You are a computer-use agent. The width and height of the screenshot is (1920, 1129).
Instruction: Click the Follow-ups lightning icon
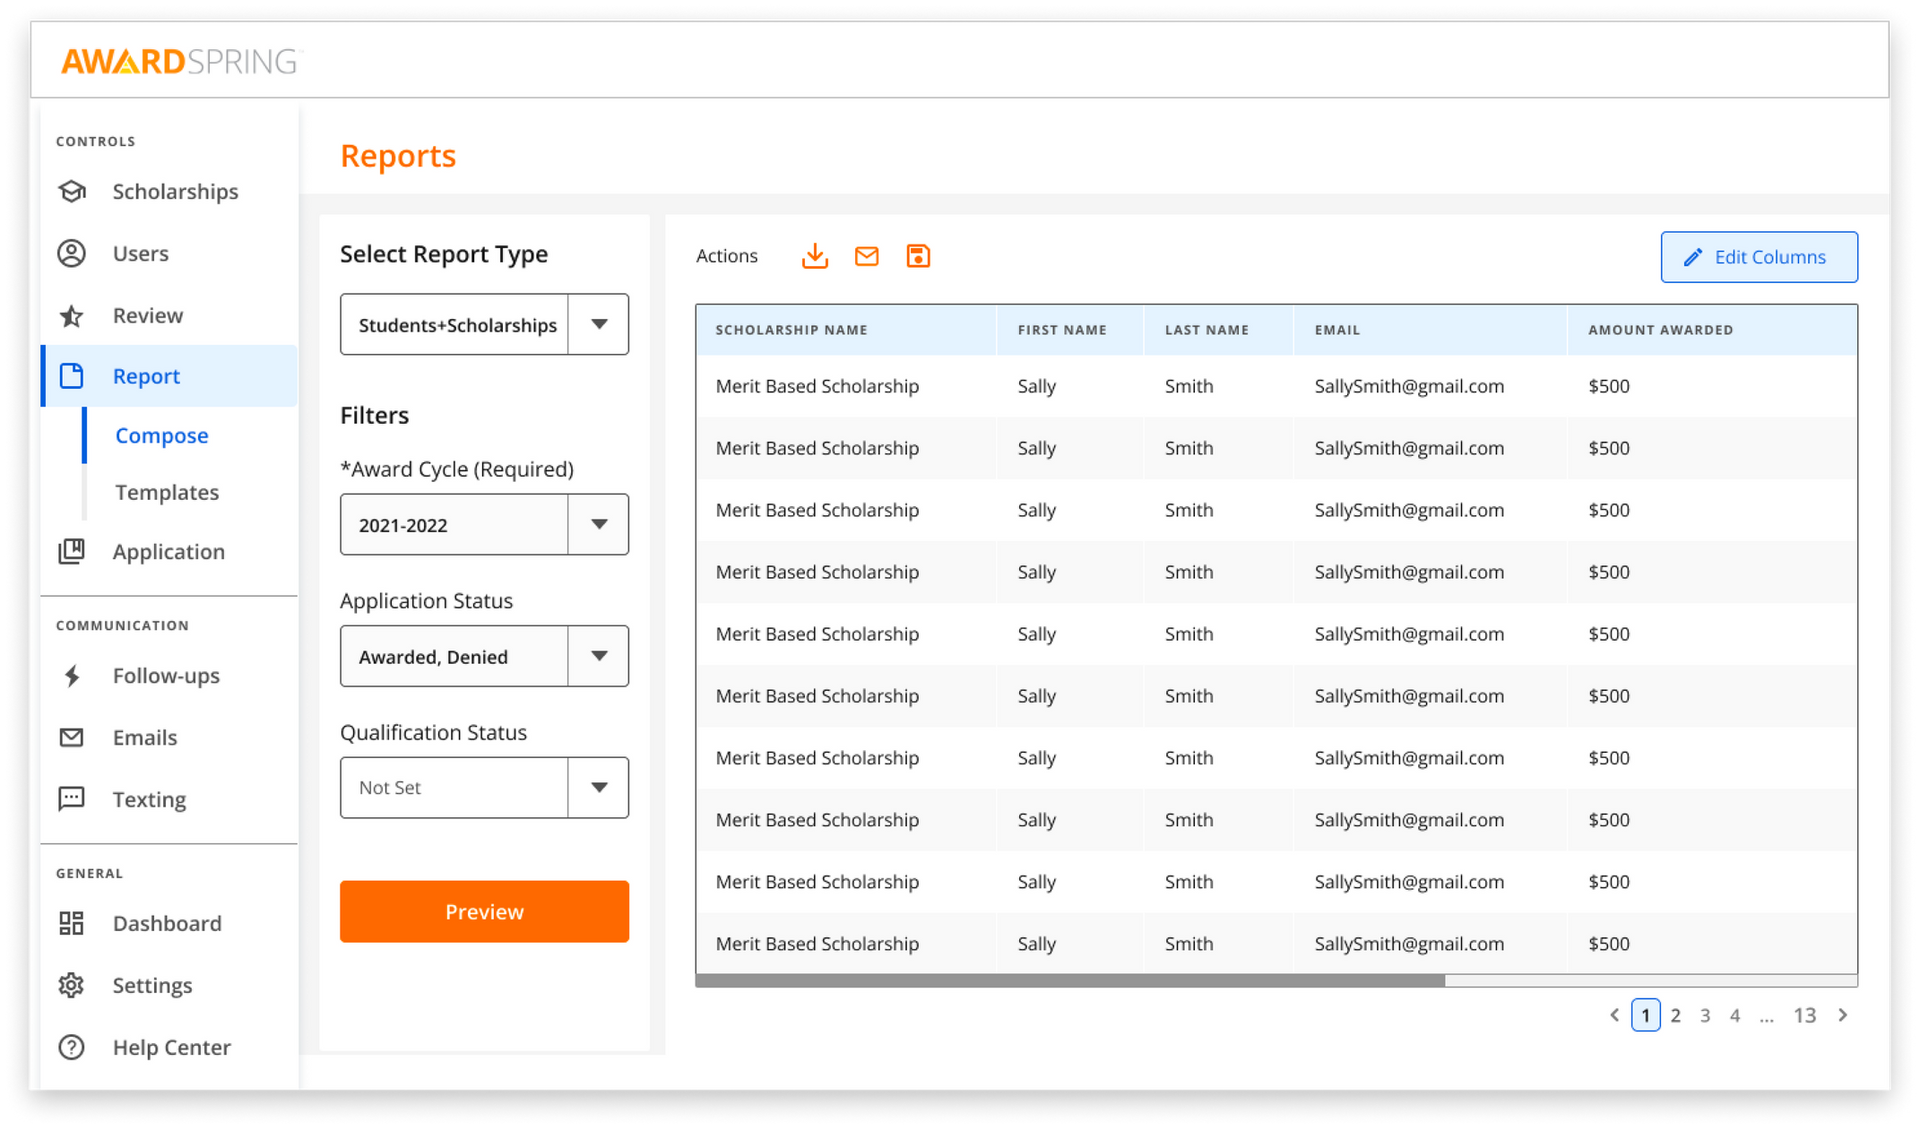[x=71, y=676]
